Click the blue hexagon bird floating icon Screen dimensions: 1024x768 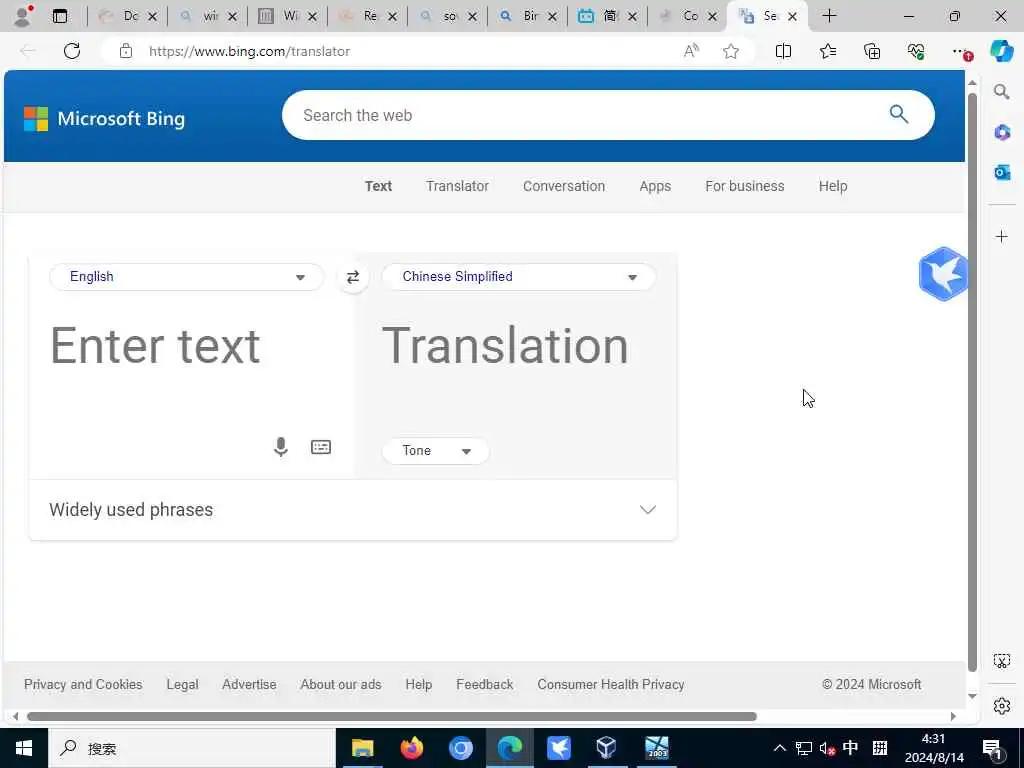pyautogui.click(x=942, y=274)
